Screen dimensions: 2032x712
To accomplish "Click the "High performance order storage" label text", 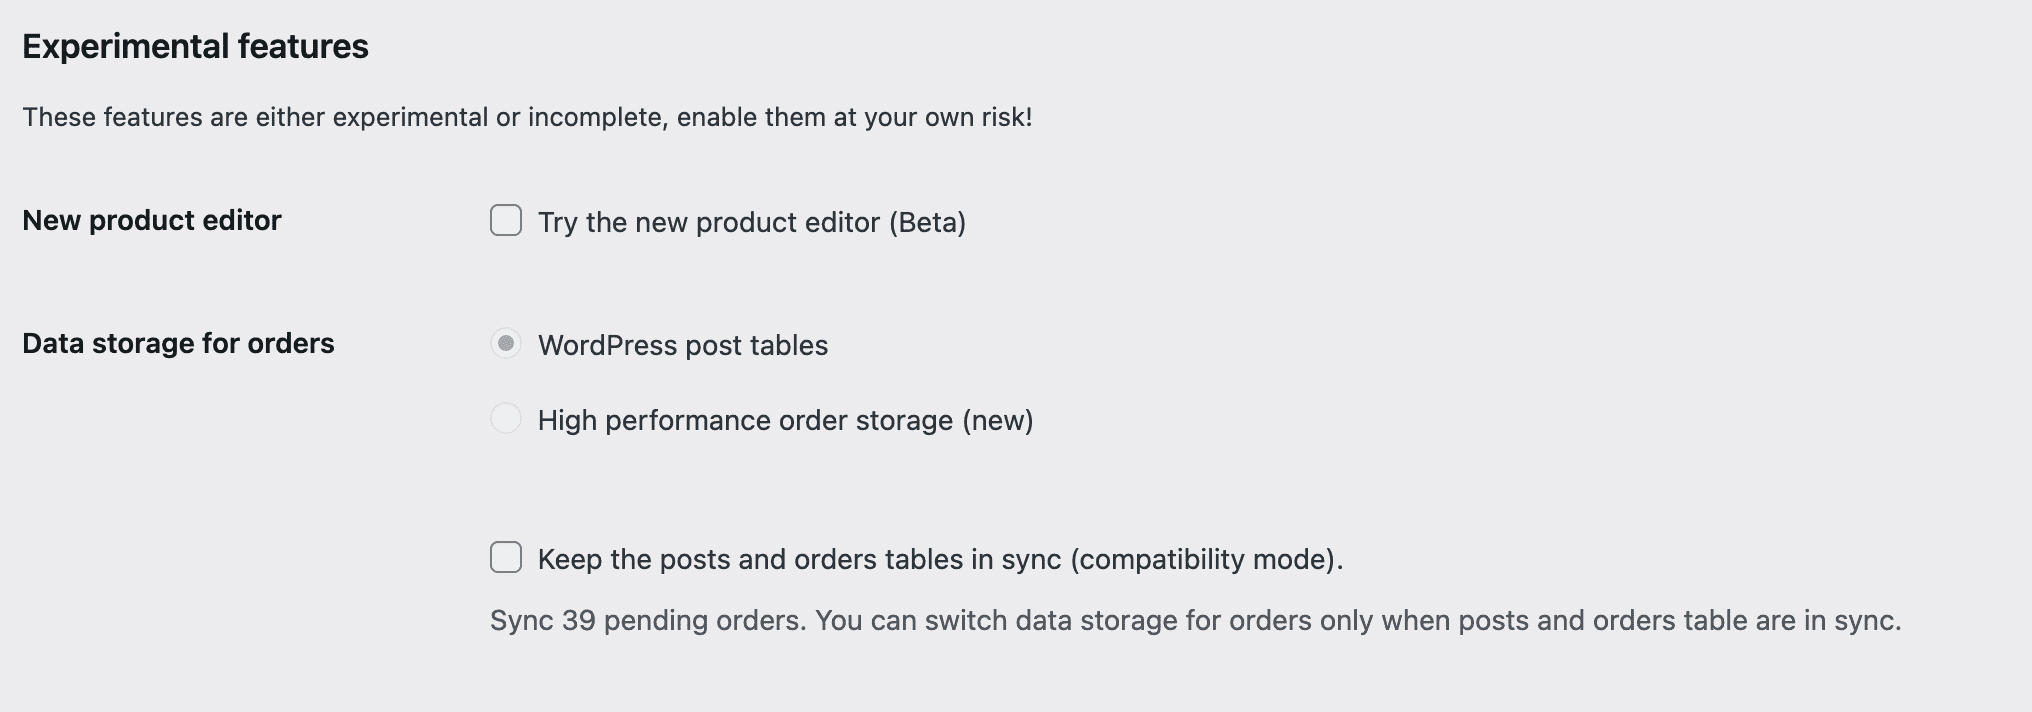I will 745,420.
